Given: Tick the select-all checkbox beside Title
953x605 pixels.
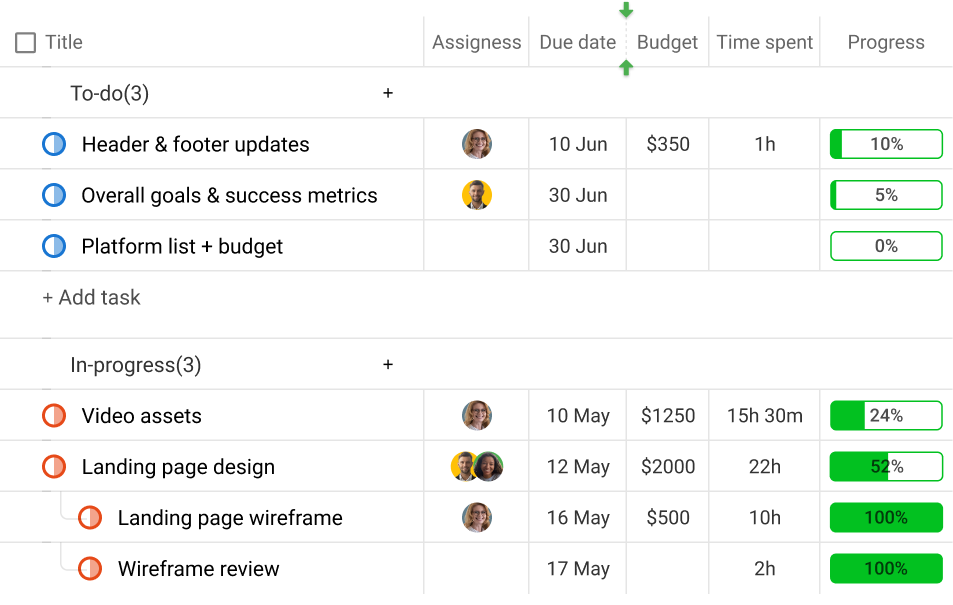Looking at the screenshot, I should tap(26, 43).
